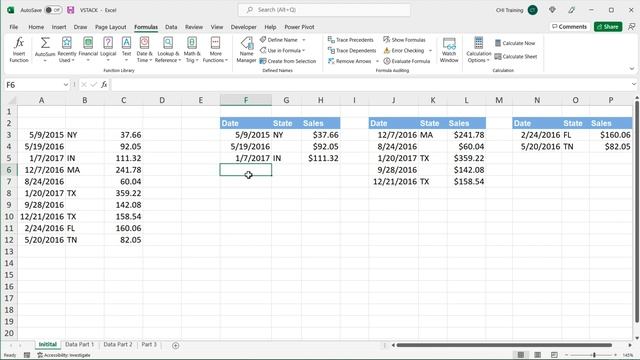Open the Data Part 1 sheet tab
This screenshot has height=360, width=640.
tap(80, 344)
